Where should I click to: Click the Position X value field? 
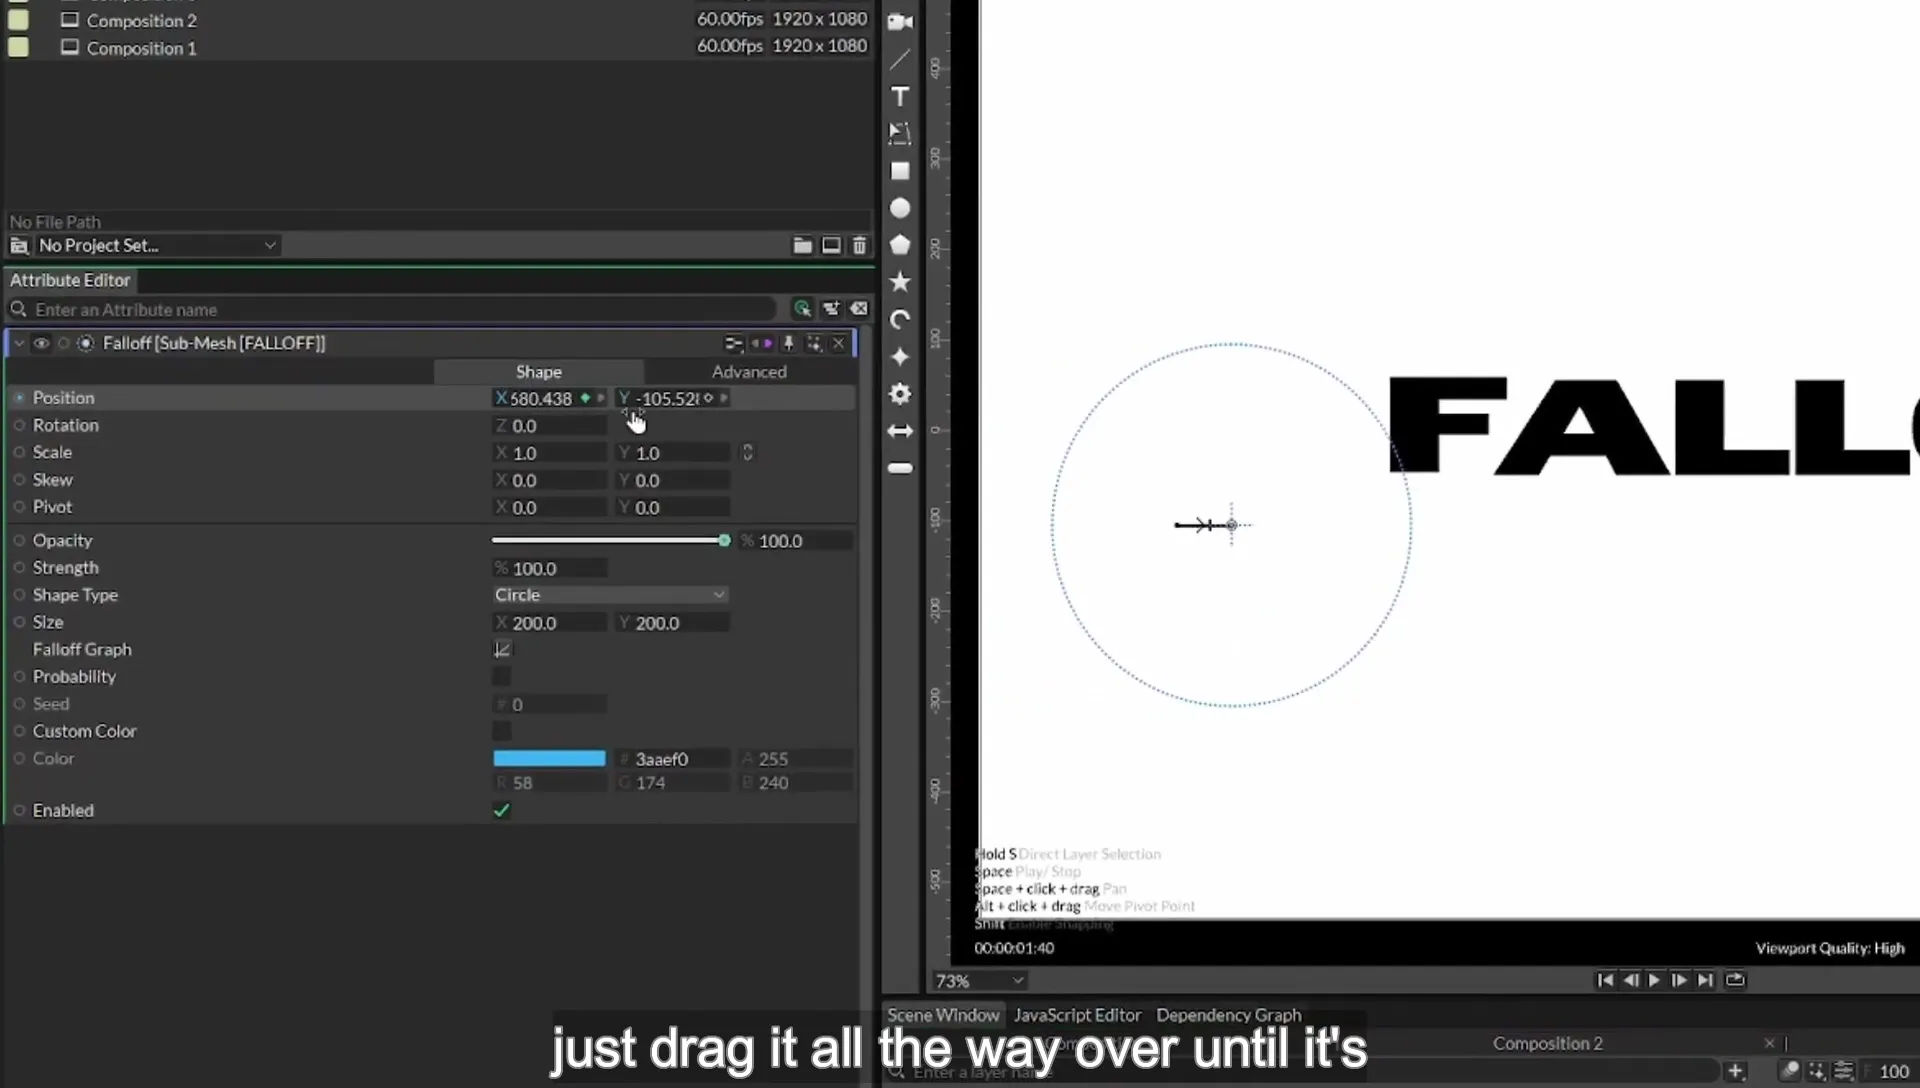[542, 398]
